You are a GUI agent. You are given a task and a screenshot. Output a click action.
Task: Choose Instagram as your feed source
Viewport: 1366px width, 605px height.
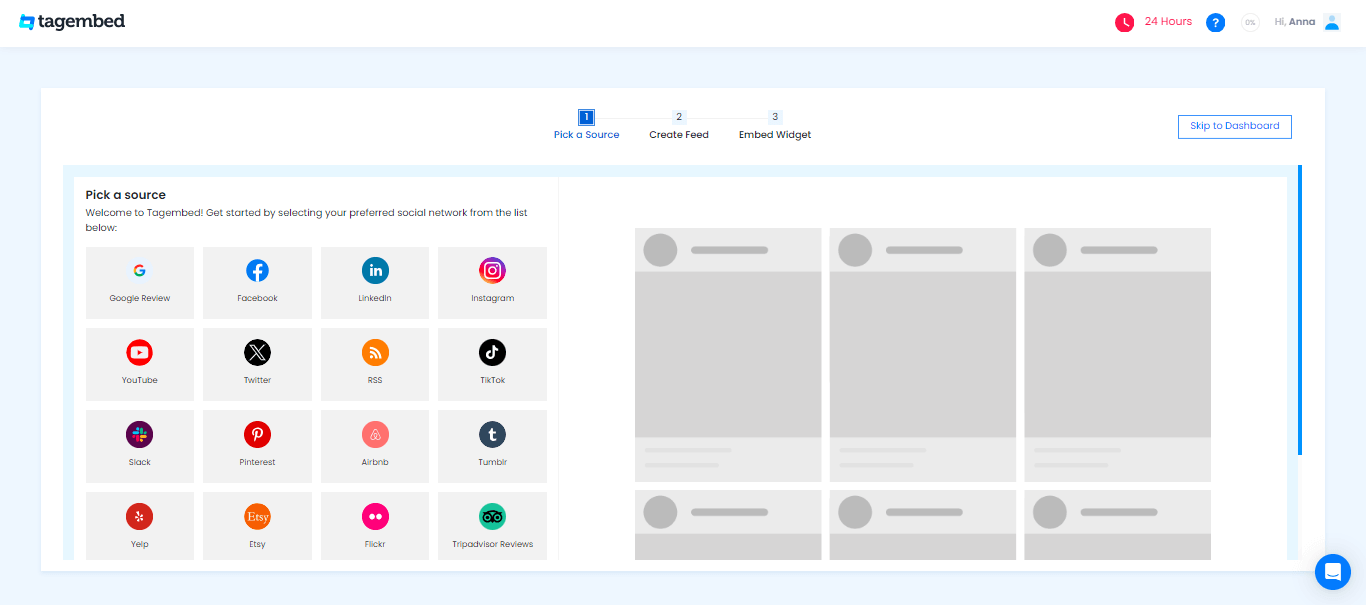coord(492,282)
